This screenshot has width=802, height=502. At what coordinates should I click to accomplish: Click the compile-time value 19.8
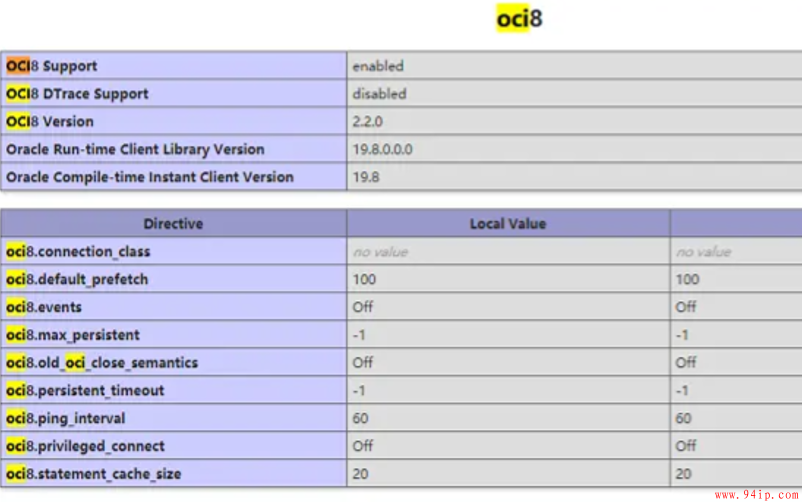tap(366, 177)
